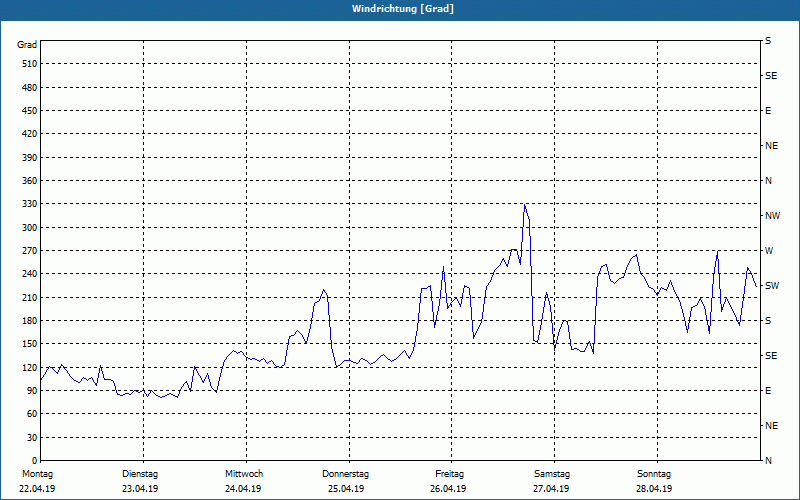
Task: Select the W compass label
Action: click(769, 251)
